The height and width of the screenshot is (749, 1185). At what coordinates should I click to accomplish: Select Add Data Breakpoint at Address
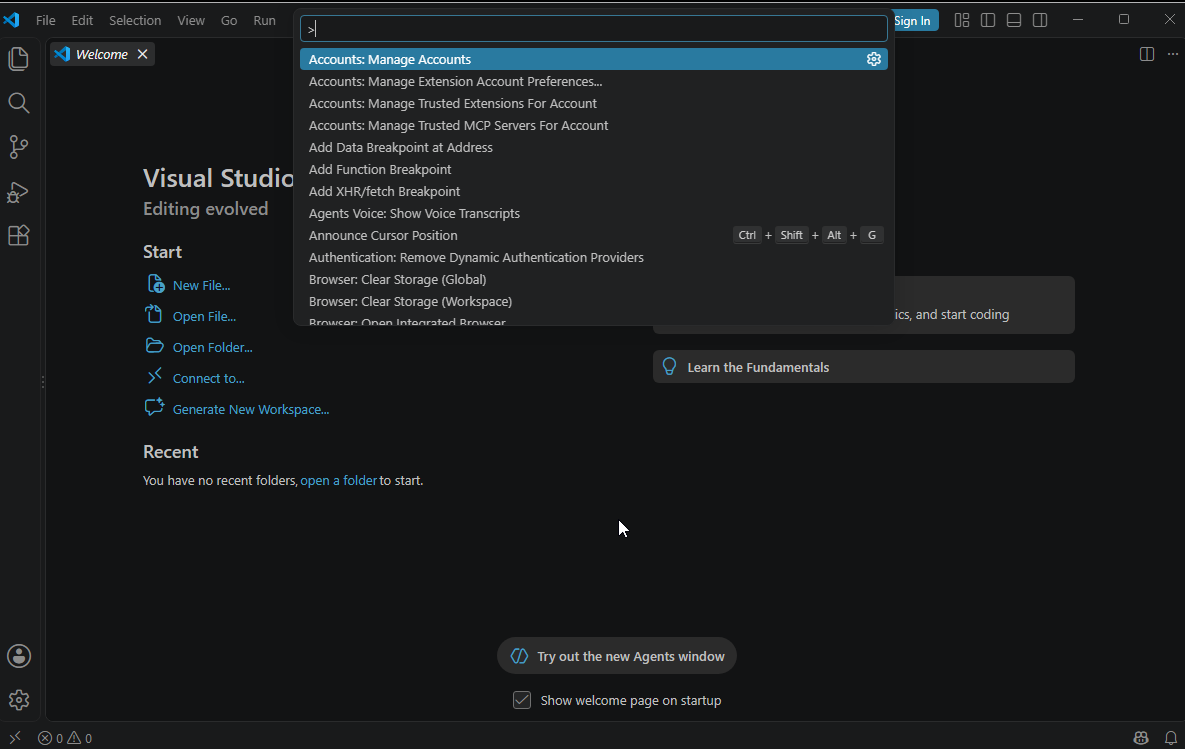click(x=594, y=147)
